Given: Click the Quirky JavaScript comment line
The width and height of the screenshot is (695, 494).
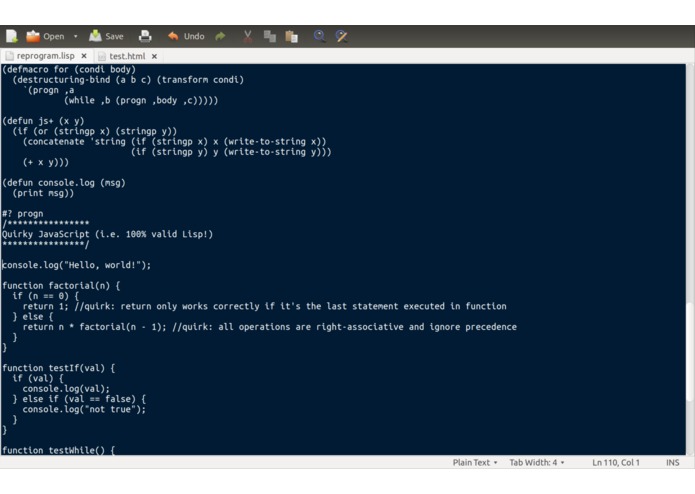Looking at the screenshot, I should [108, 234].
